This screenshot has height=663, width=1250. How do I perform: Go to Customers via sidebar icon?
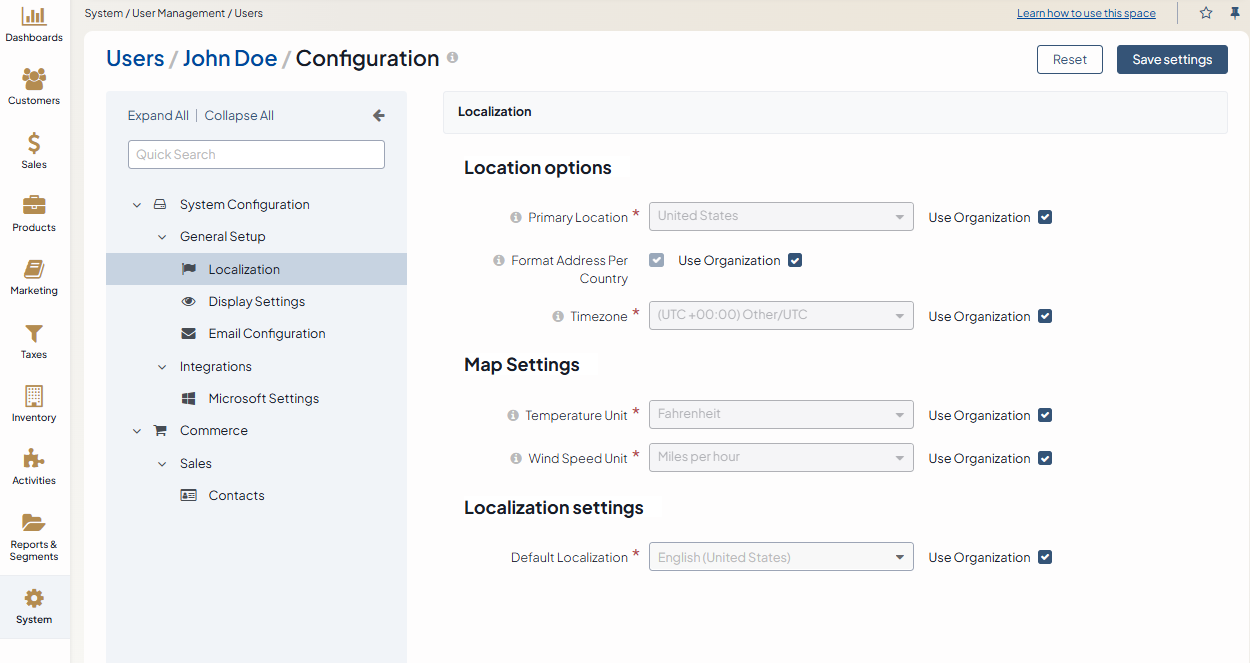click(34, 80)
